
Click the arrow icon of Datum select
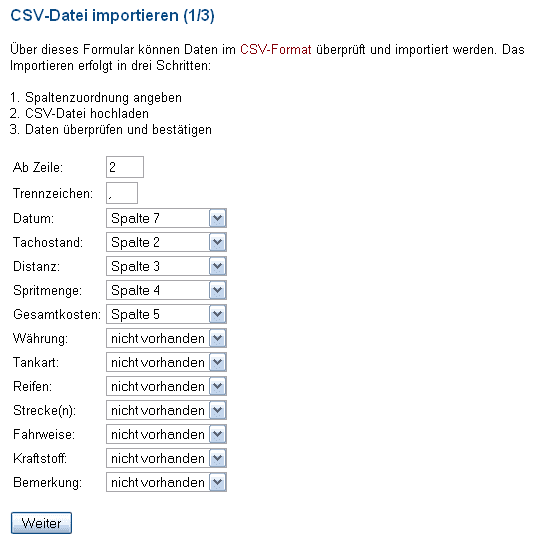coord(217,218)
